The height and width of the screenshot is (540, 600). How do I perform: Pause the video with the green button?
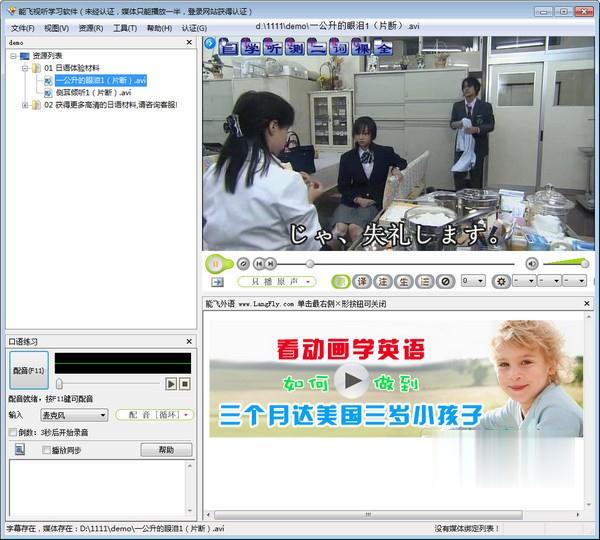216,264
